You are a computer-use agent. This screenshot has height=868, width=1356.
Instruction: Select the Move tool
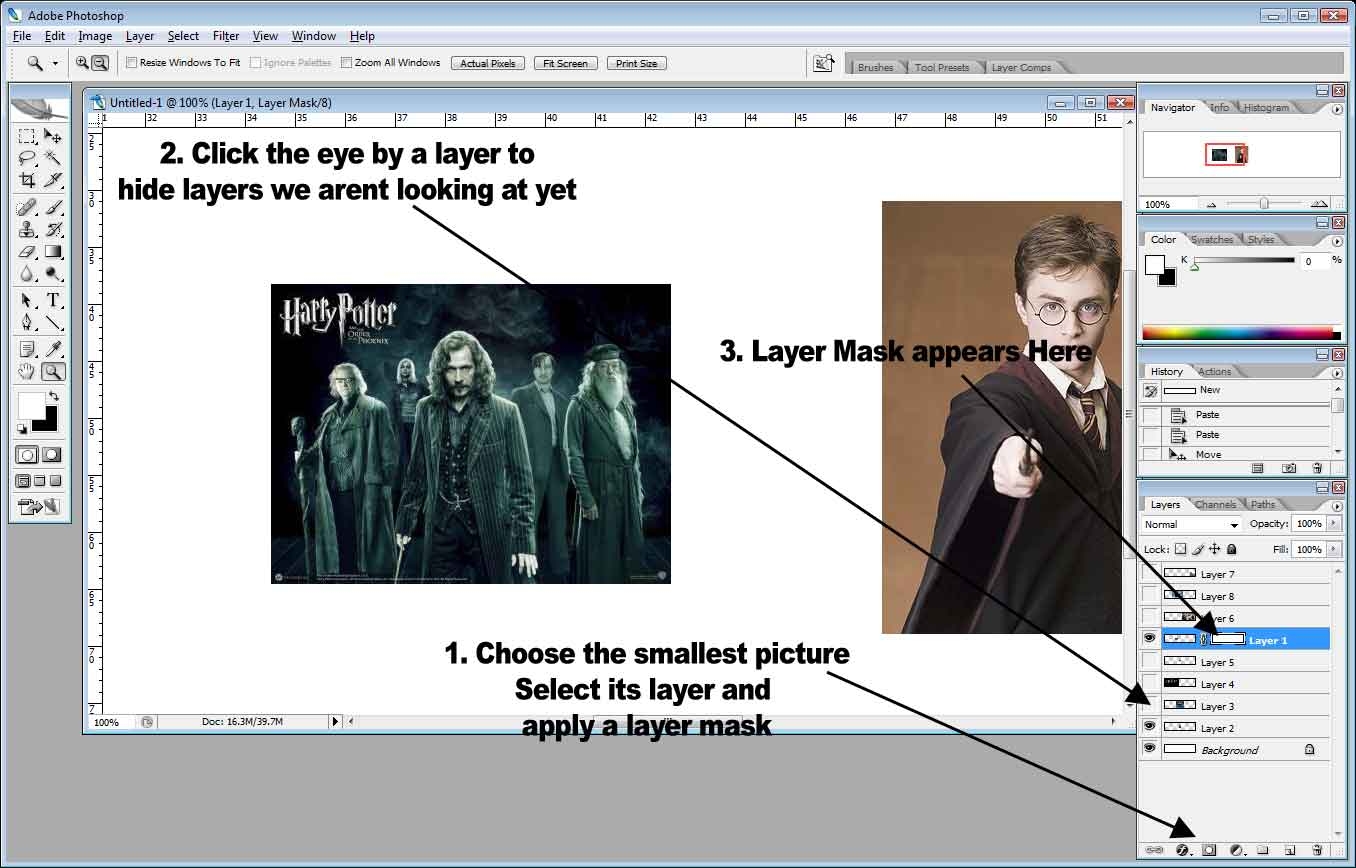click(x=53, y=136)
